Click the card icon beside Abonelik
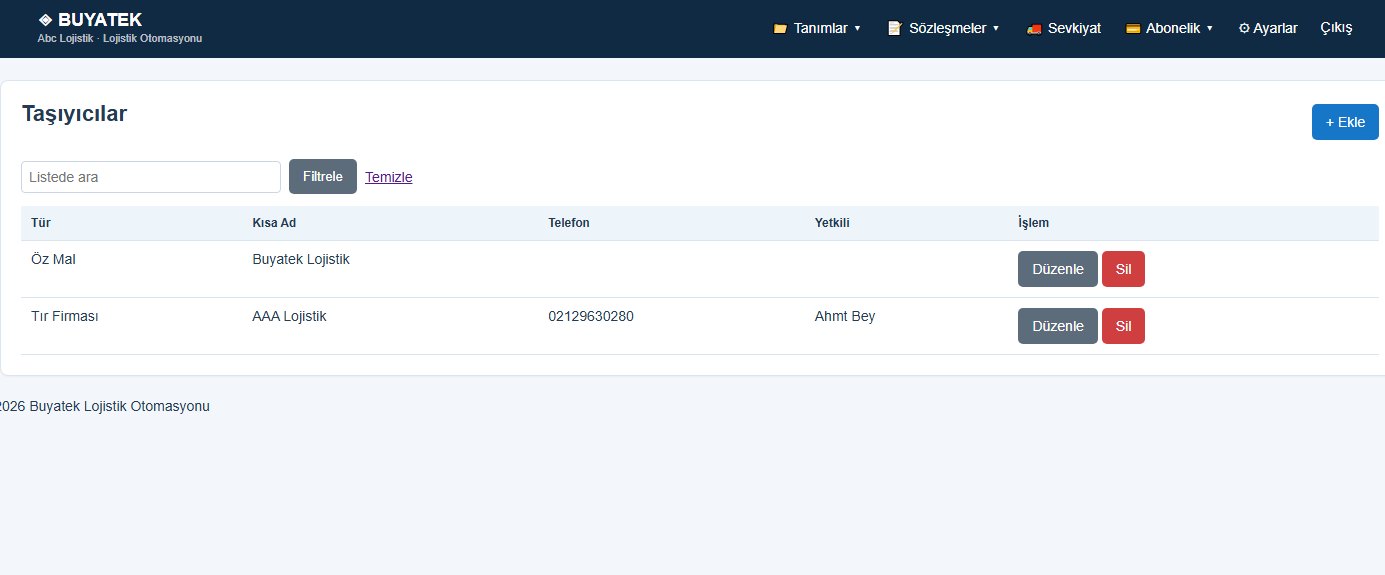The image size is (1385, 575). click(1133, 29)
